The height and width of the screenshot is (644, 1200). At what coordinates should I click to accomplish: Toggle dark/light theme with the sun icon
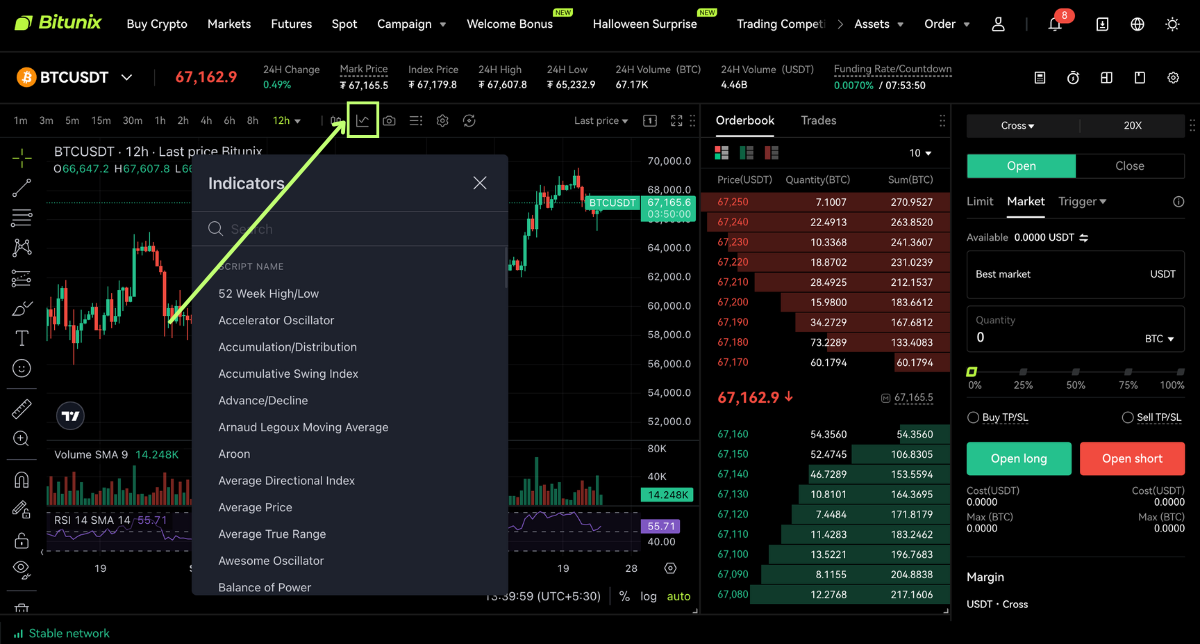[1172, 23]
